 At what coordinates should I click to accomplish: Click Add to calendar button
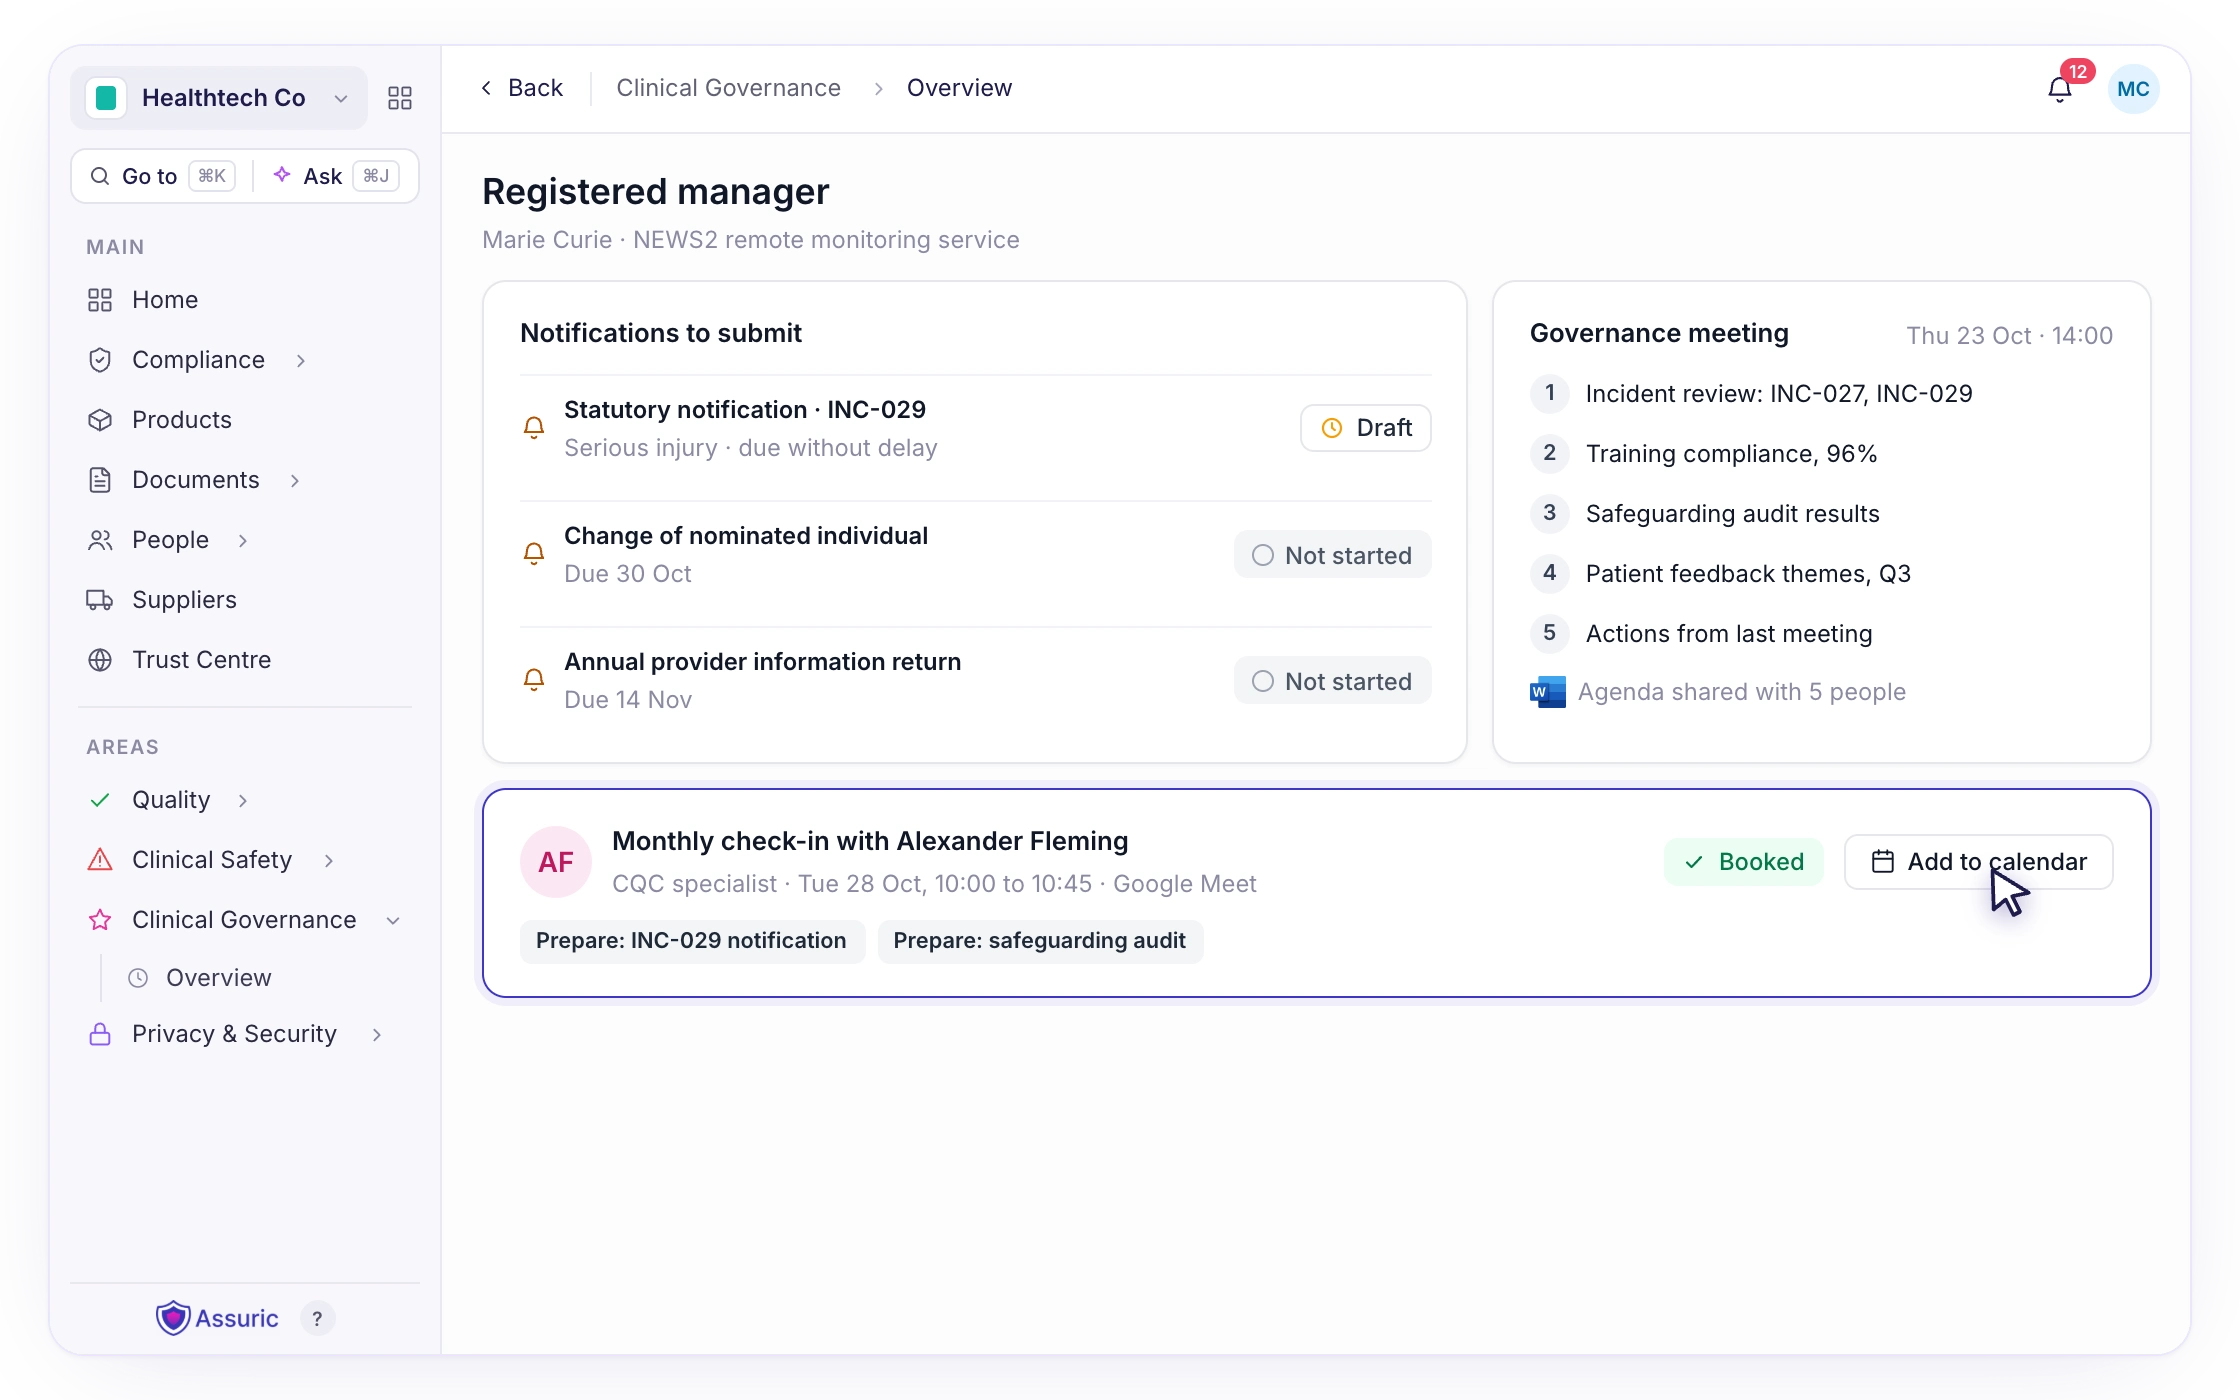coord(1978,862)
